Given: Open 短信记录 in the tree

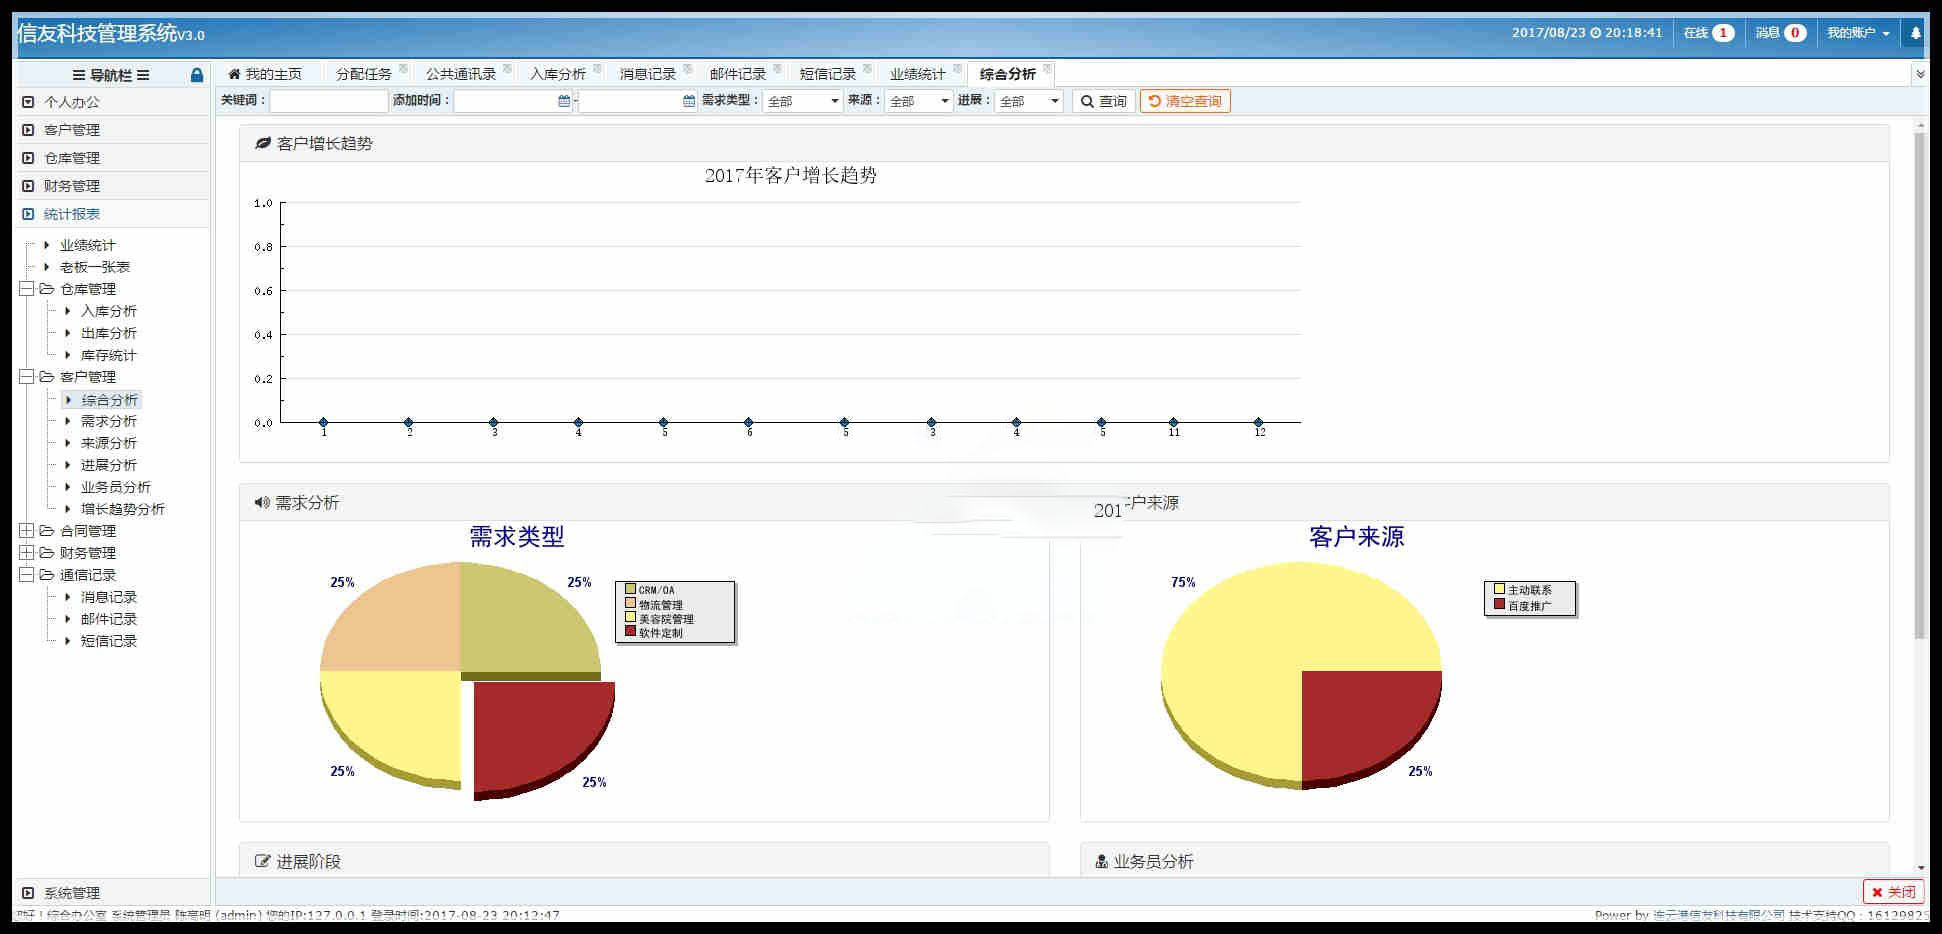Looking at the screenshot, I should 109,641.
